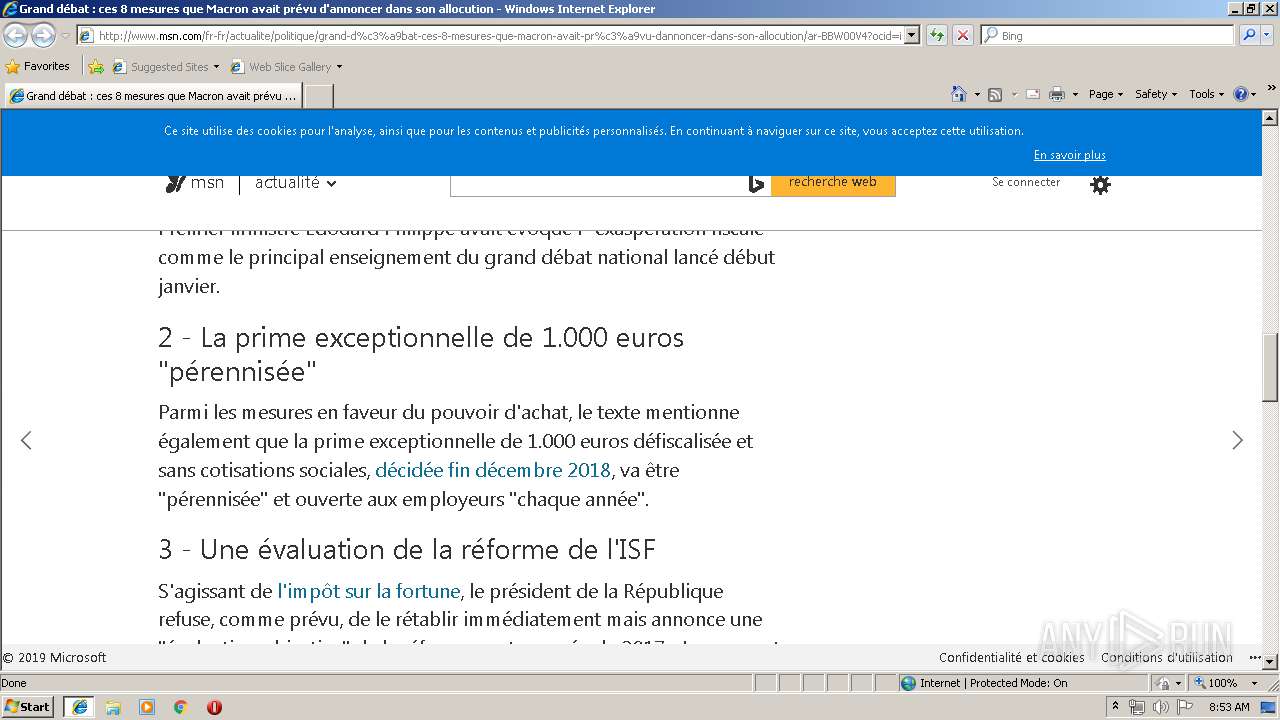Click the Bing logo in the search box
This screenshot has height=720, width=1280.
pos(757,183)
